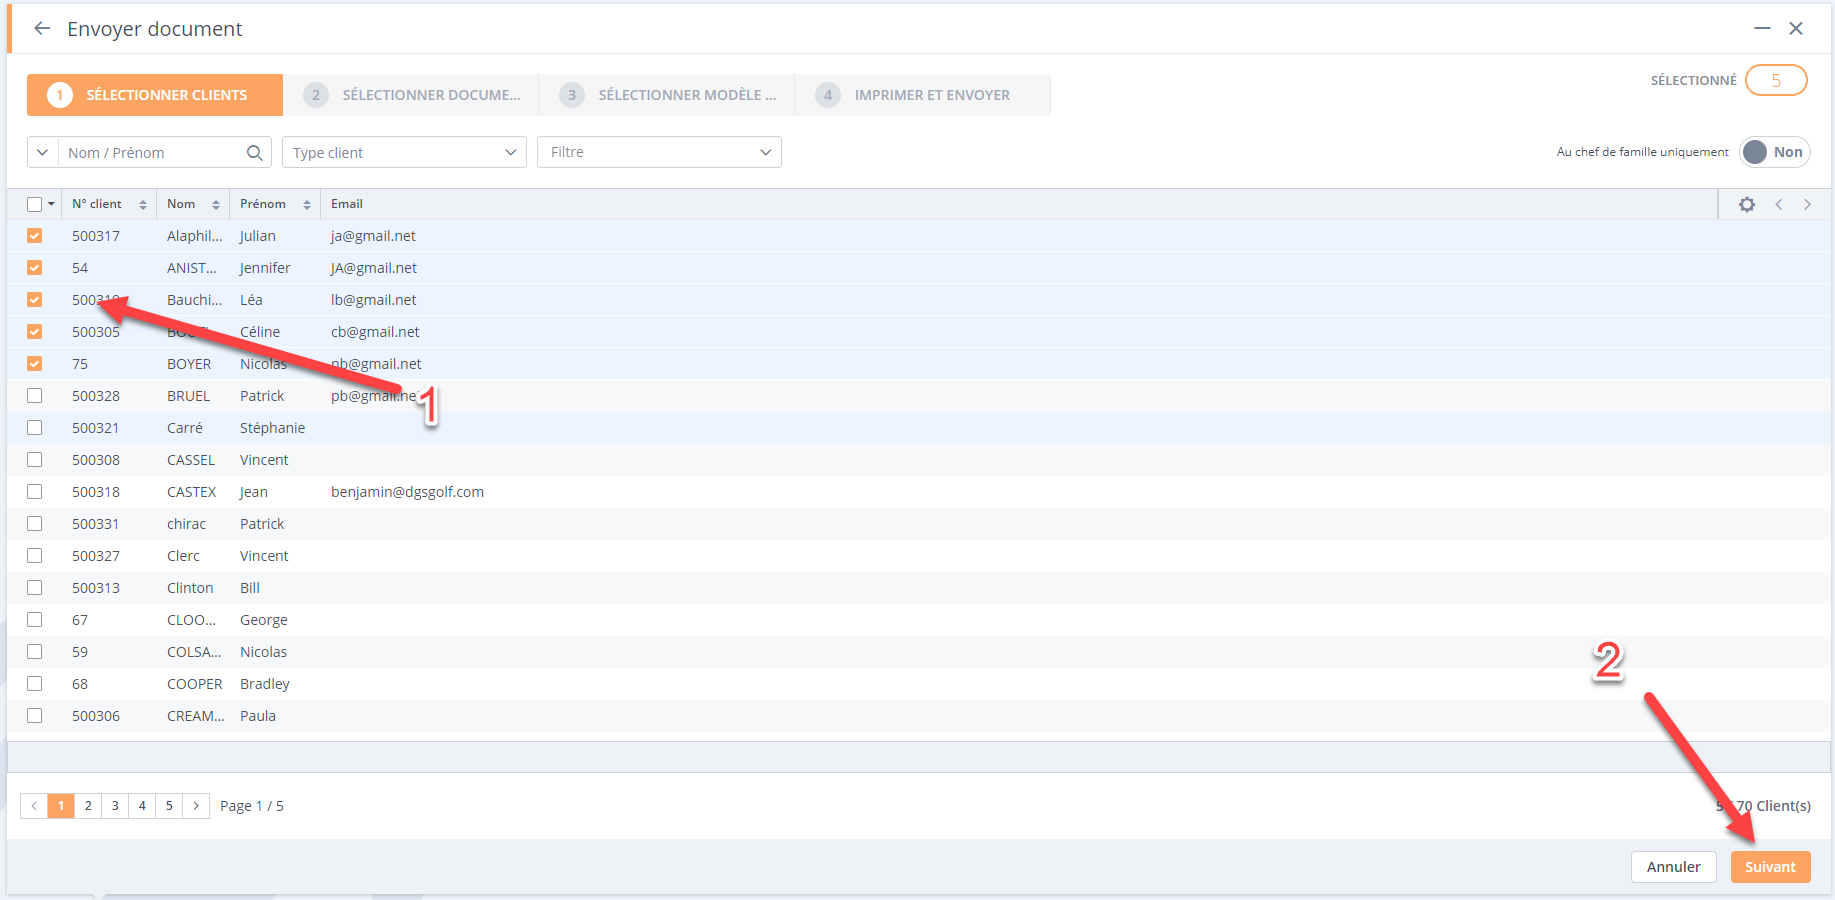Viewport: 1835px width, 900px height.
Task: Check client 500318 CASTEX Jean
Action: pos(34,492)
